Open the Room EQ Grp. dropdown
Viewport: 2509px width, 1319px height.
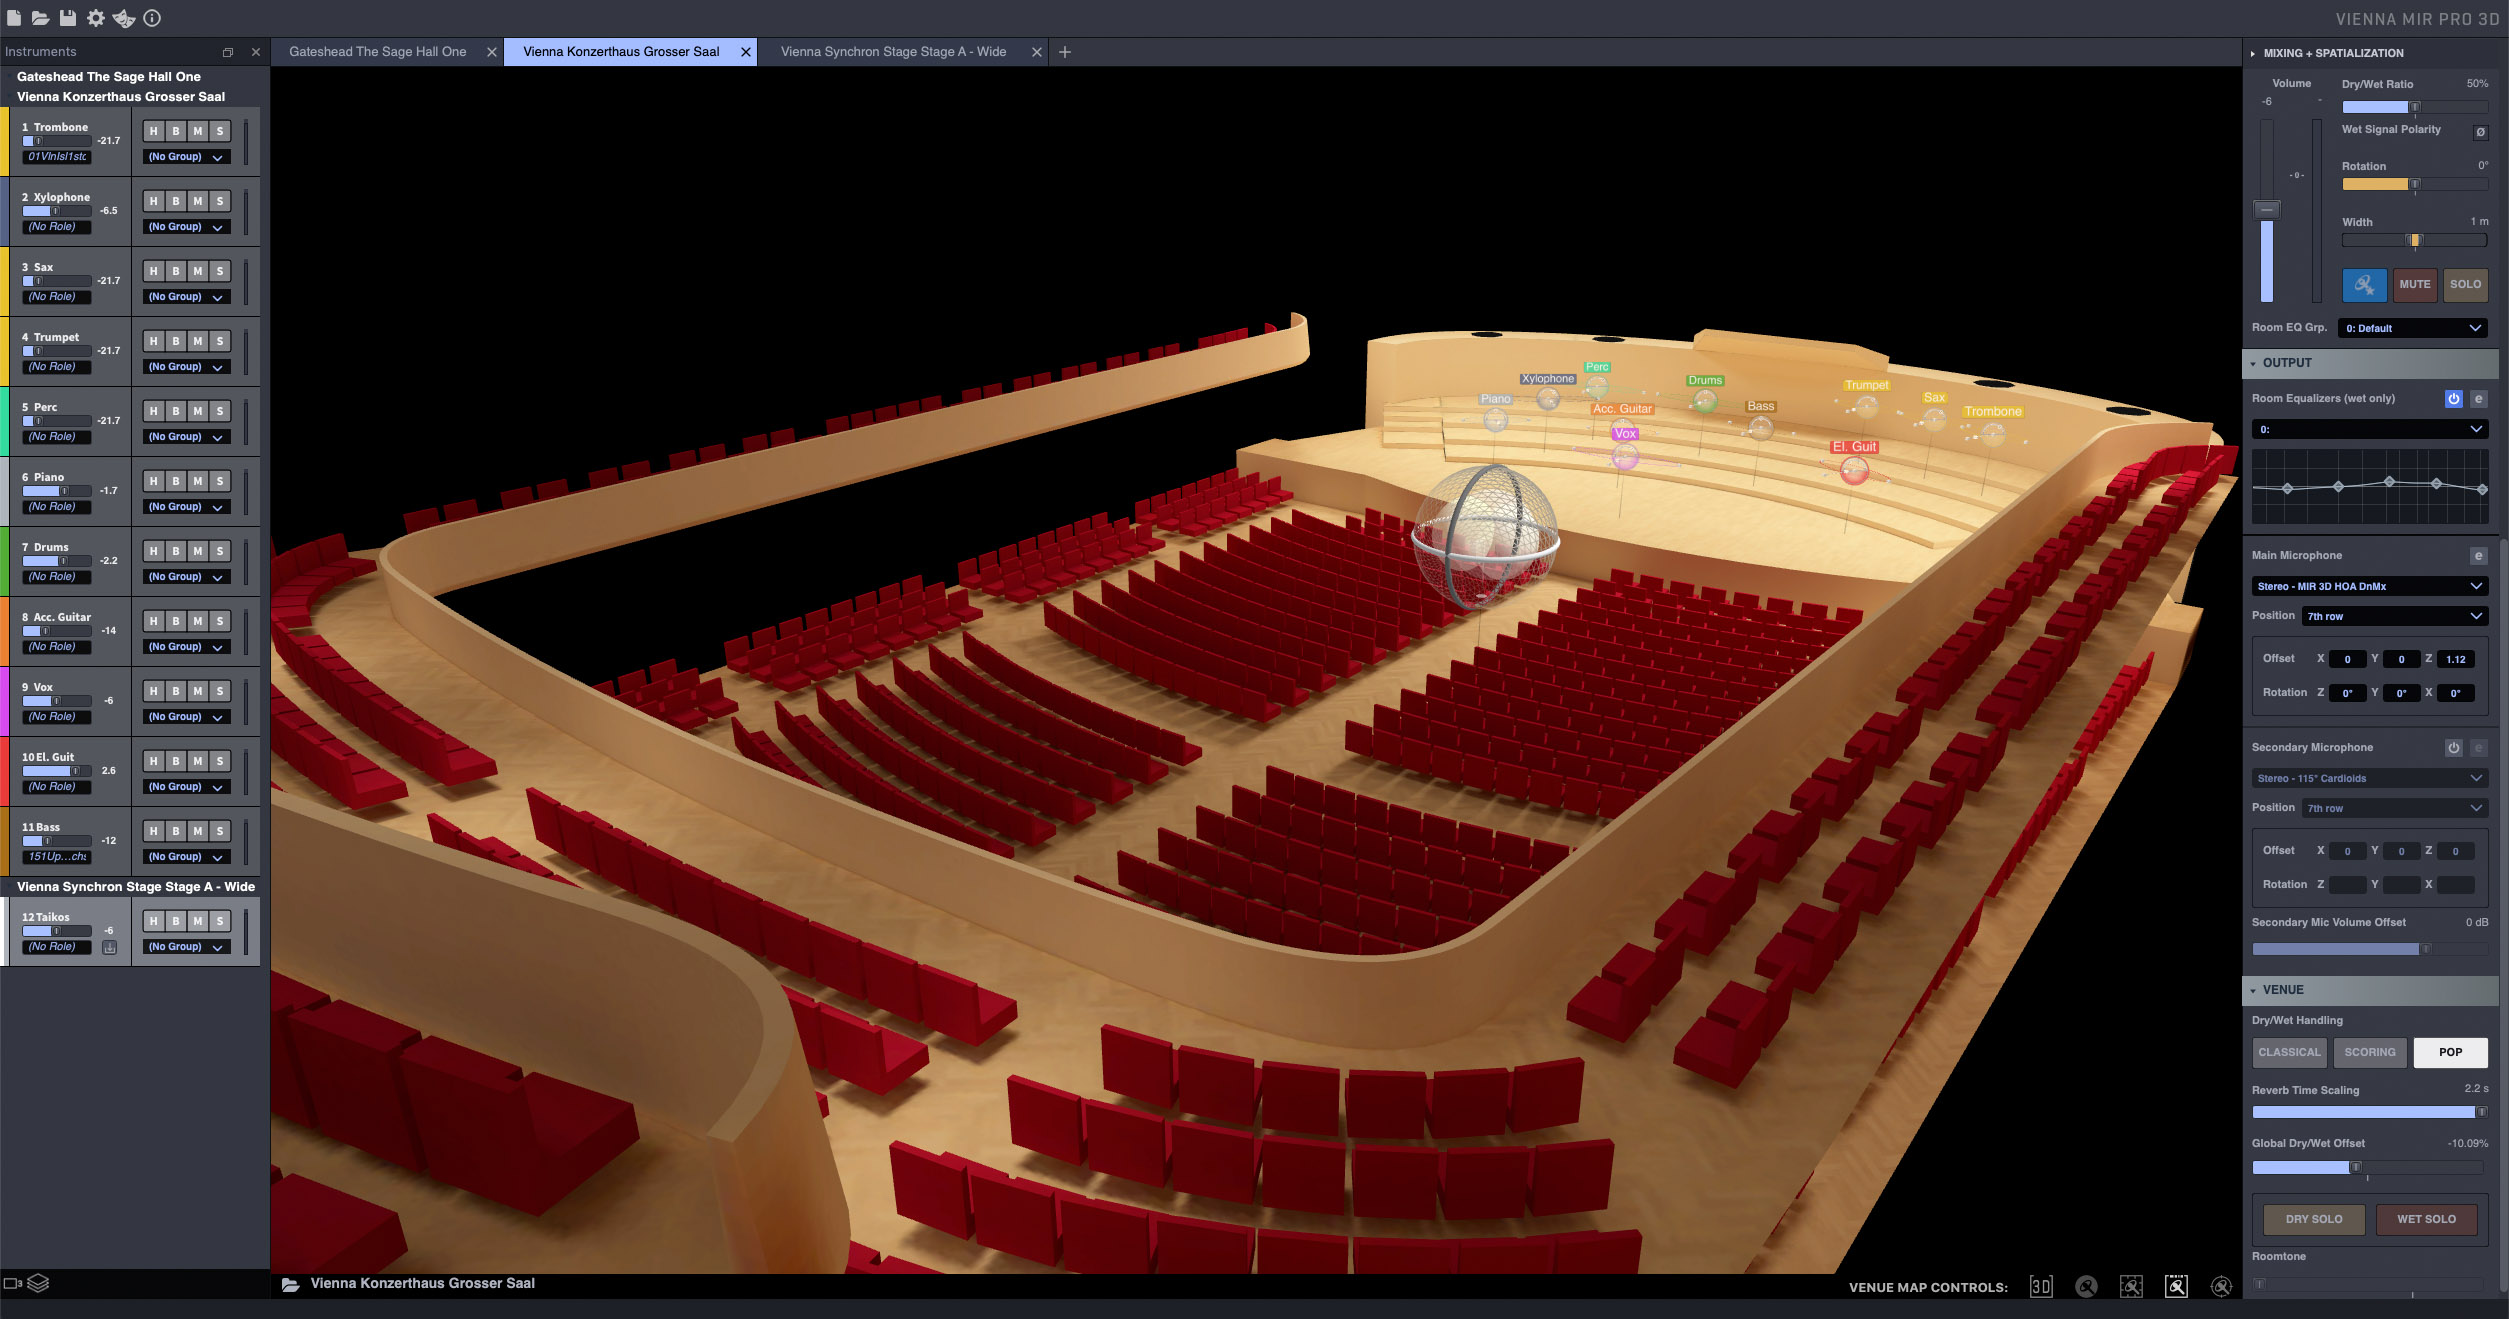click(2413, 328)
